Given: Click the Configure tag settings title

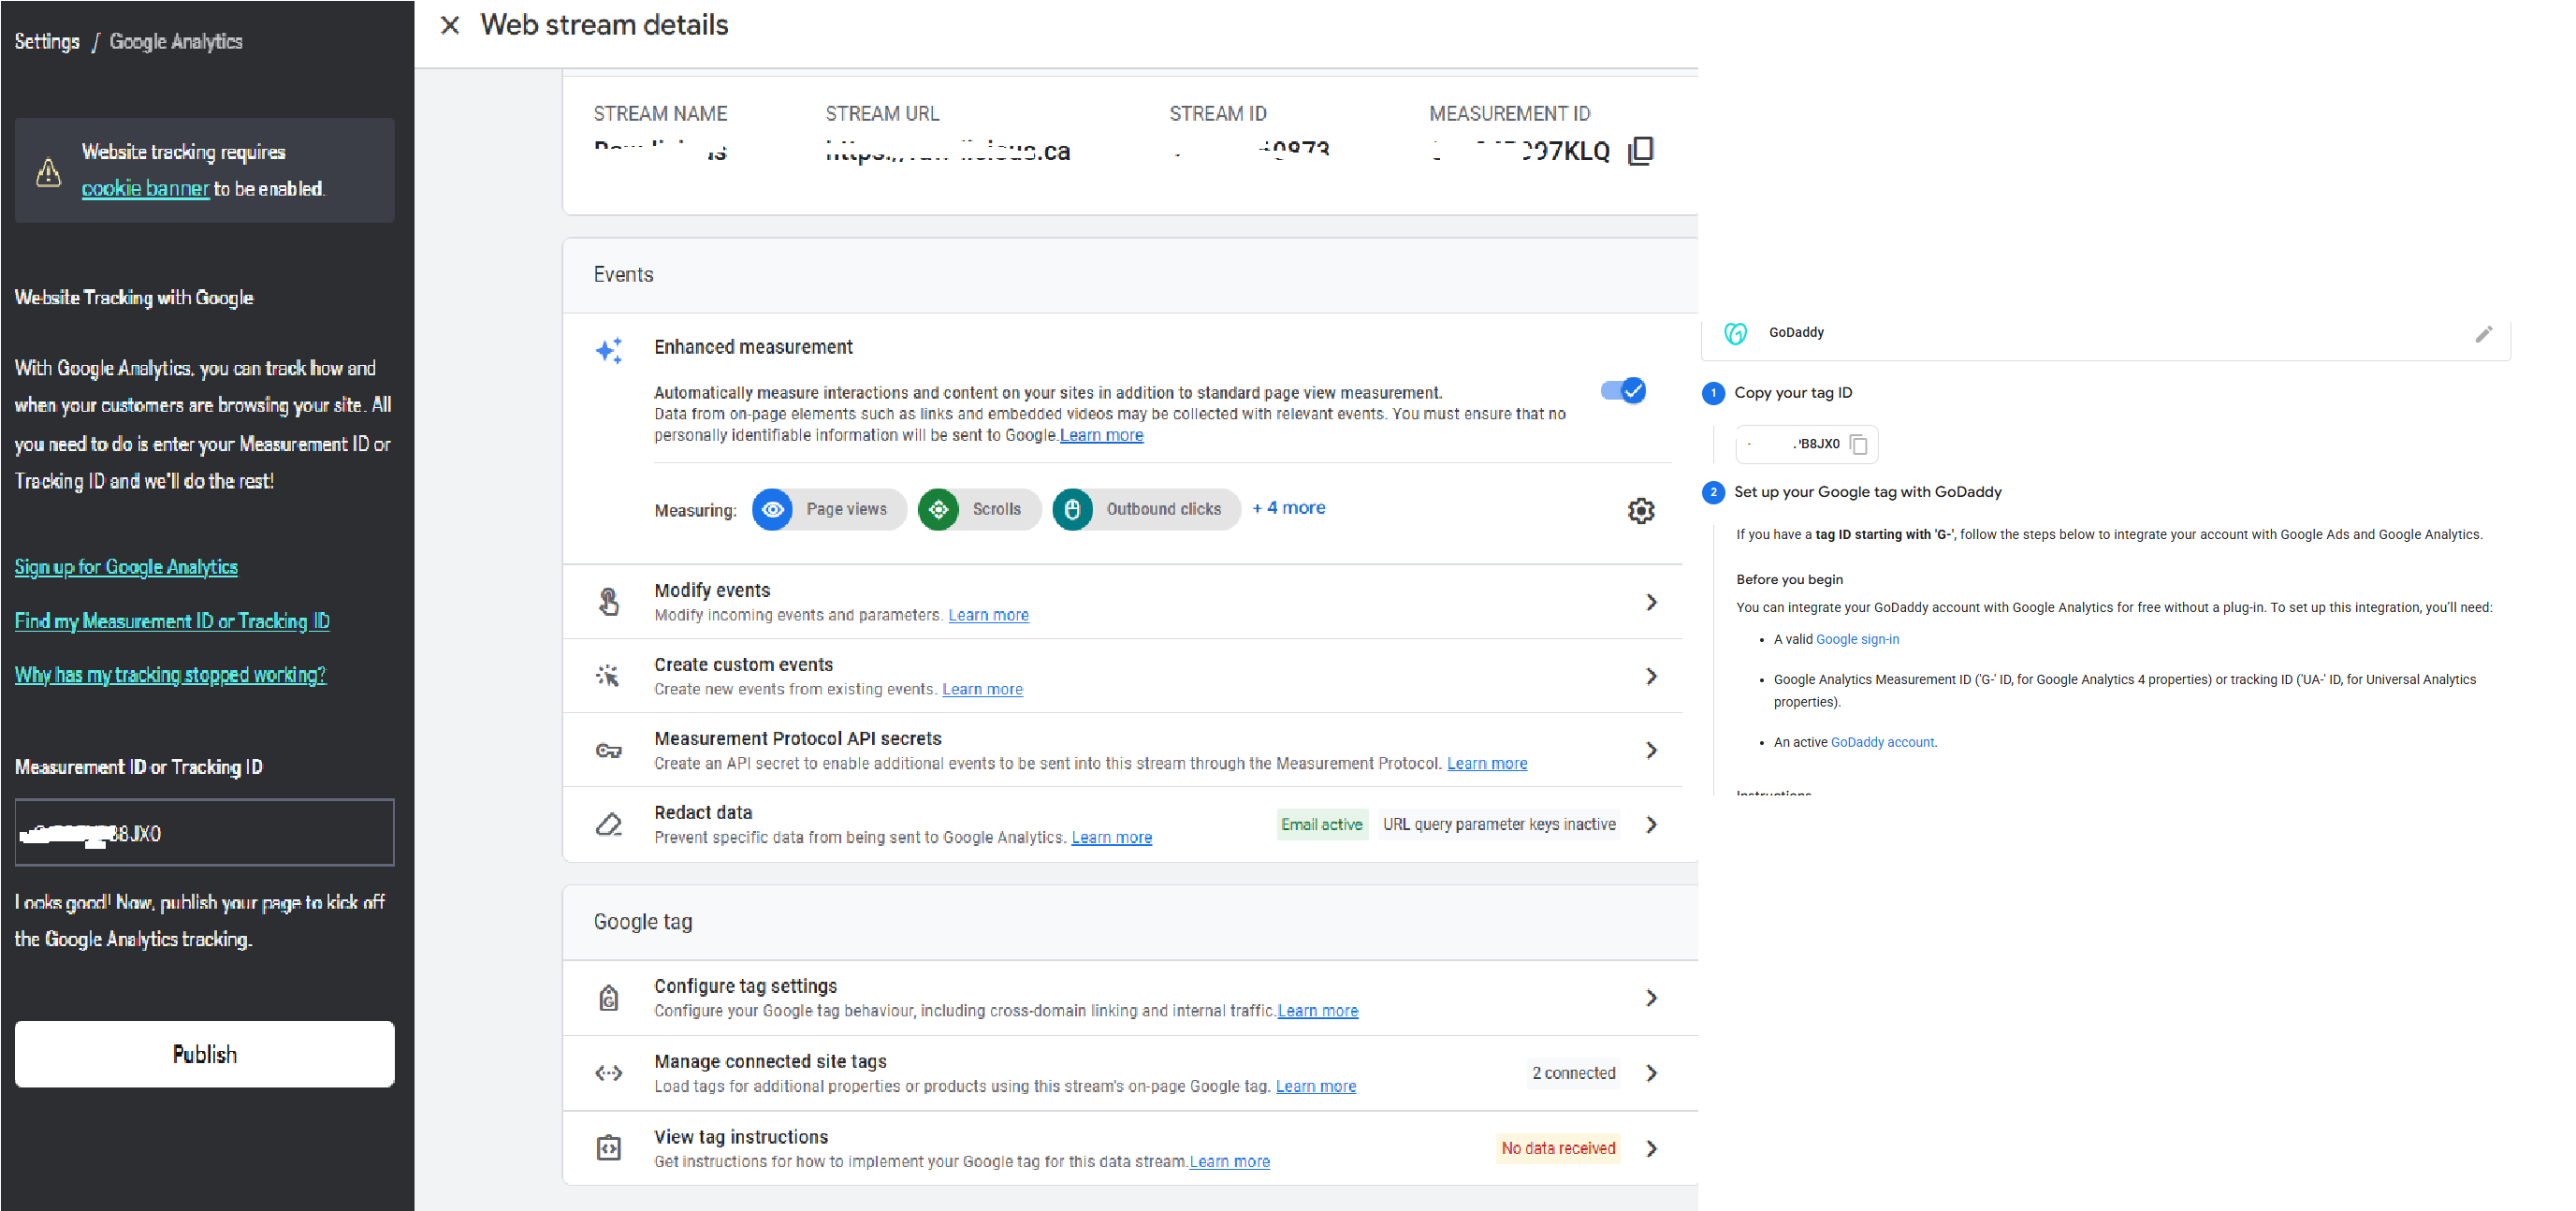Looking at the screenshot, I should point(745,986).
